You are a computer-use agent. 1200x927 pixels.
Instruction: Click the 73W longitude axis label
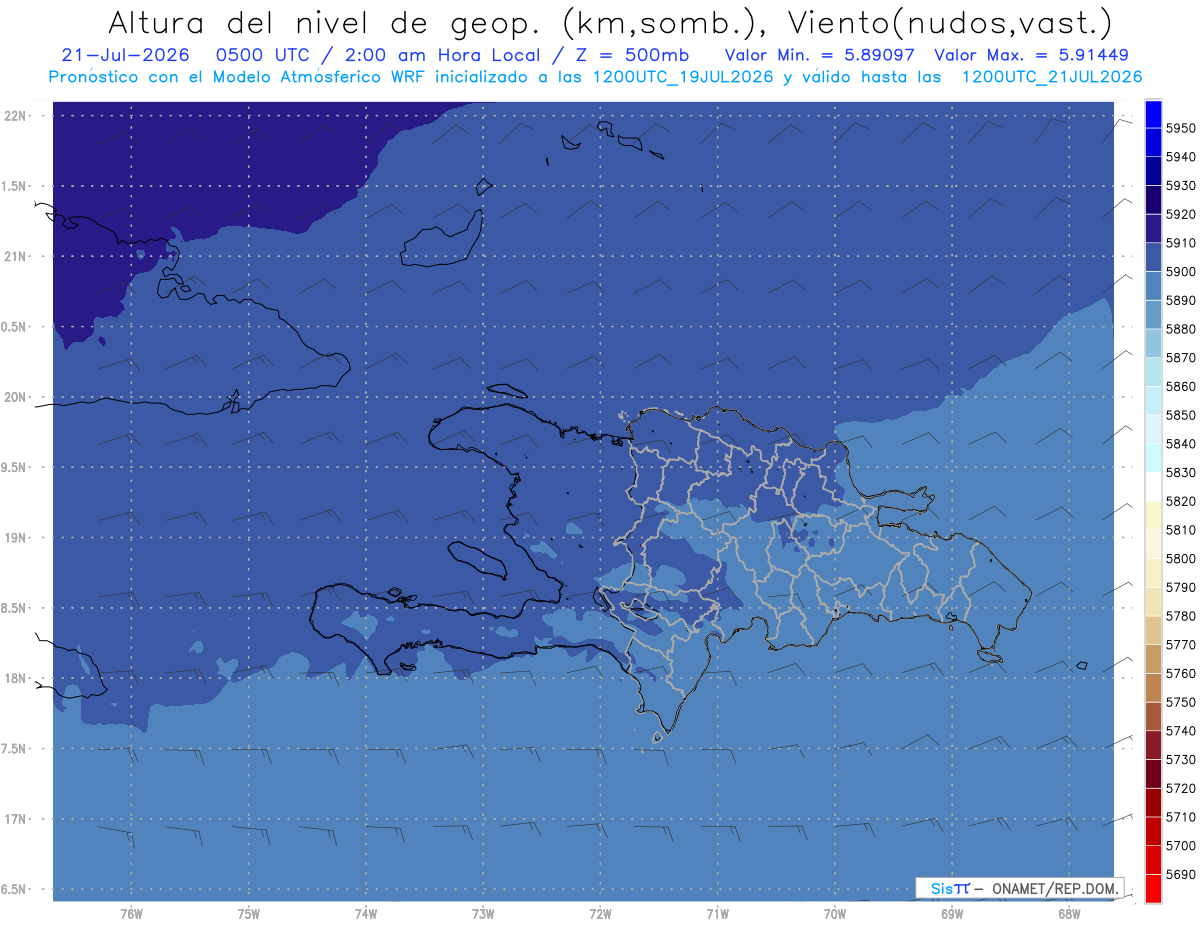pos(483,914)
